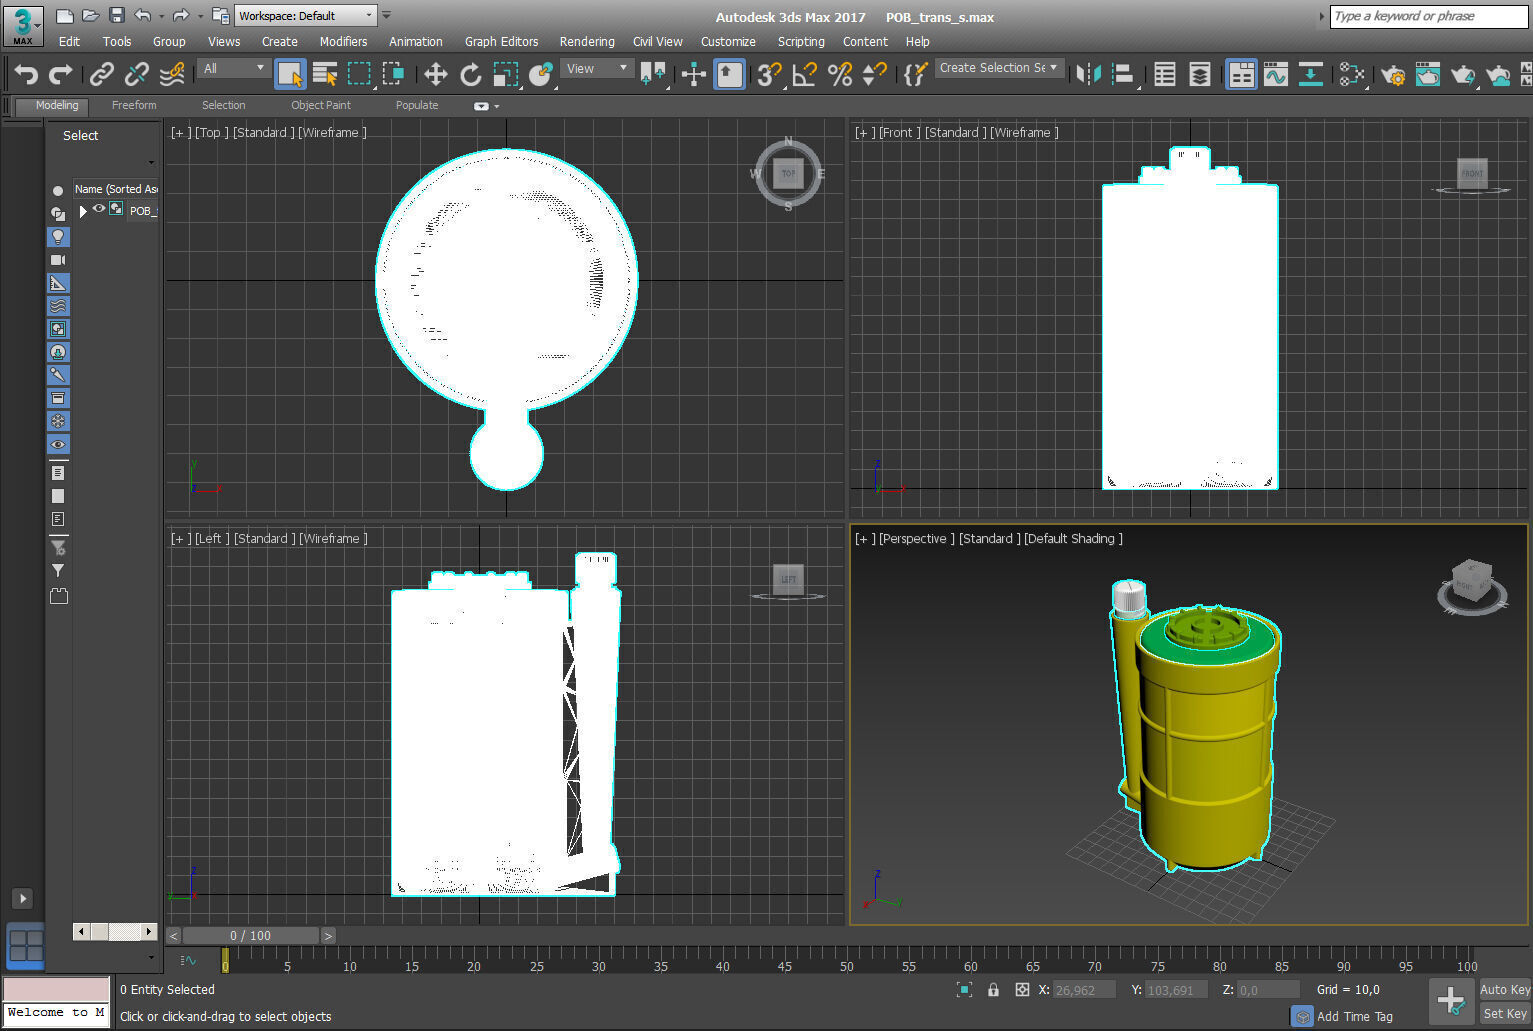This screenshot has height=1031, width=1533.
Task: Click Add Time Tag label
Action: tap(1354, 1016)
